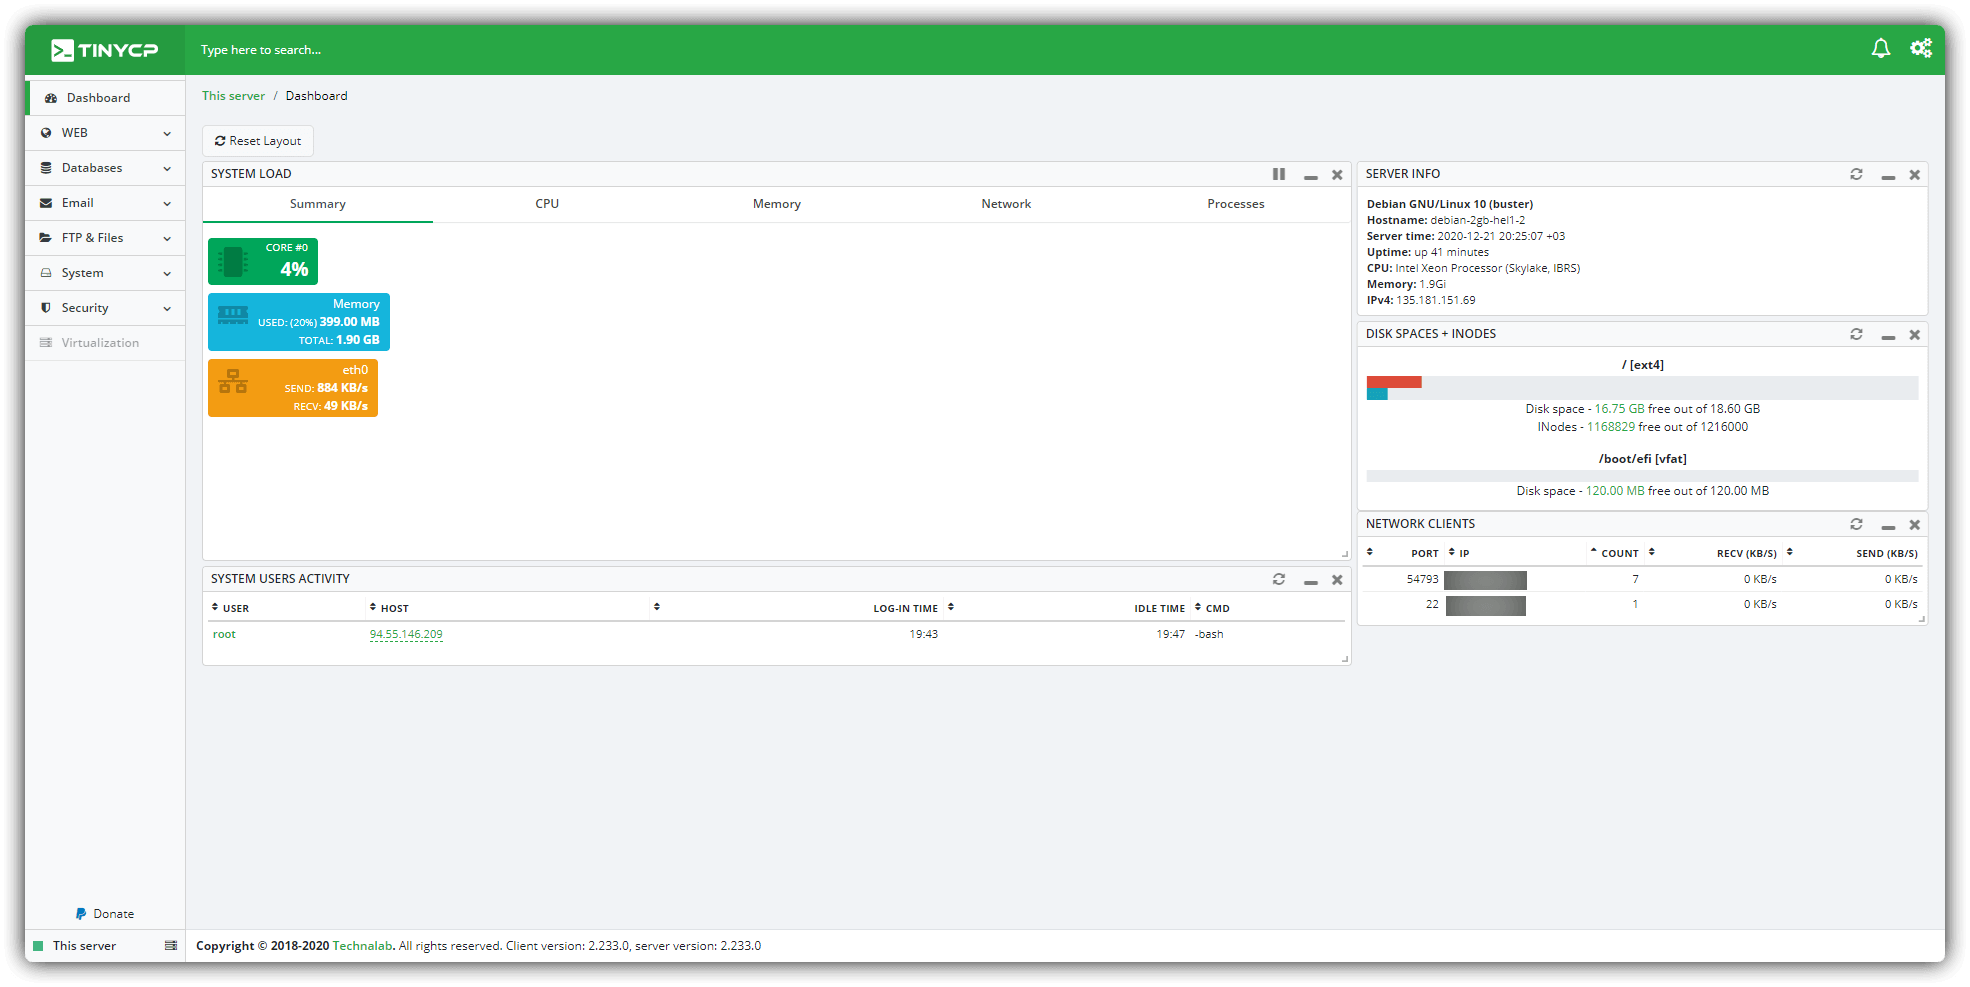Open notifications bell icon

pos(1880,49)
